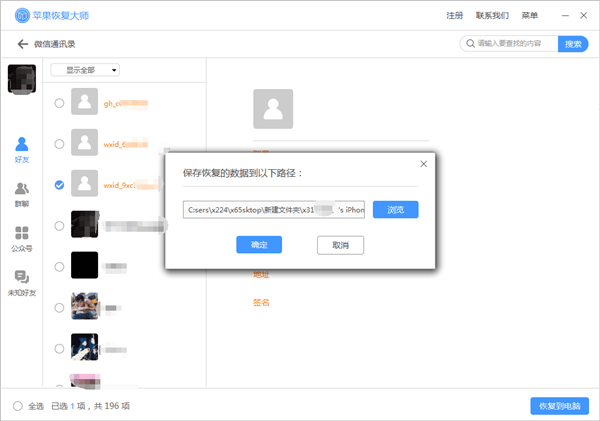Click the save path text field
Image resolution: width=600 pixels, height=421 pixels.
tap(274, 210)
